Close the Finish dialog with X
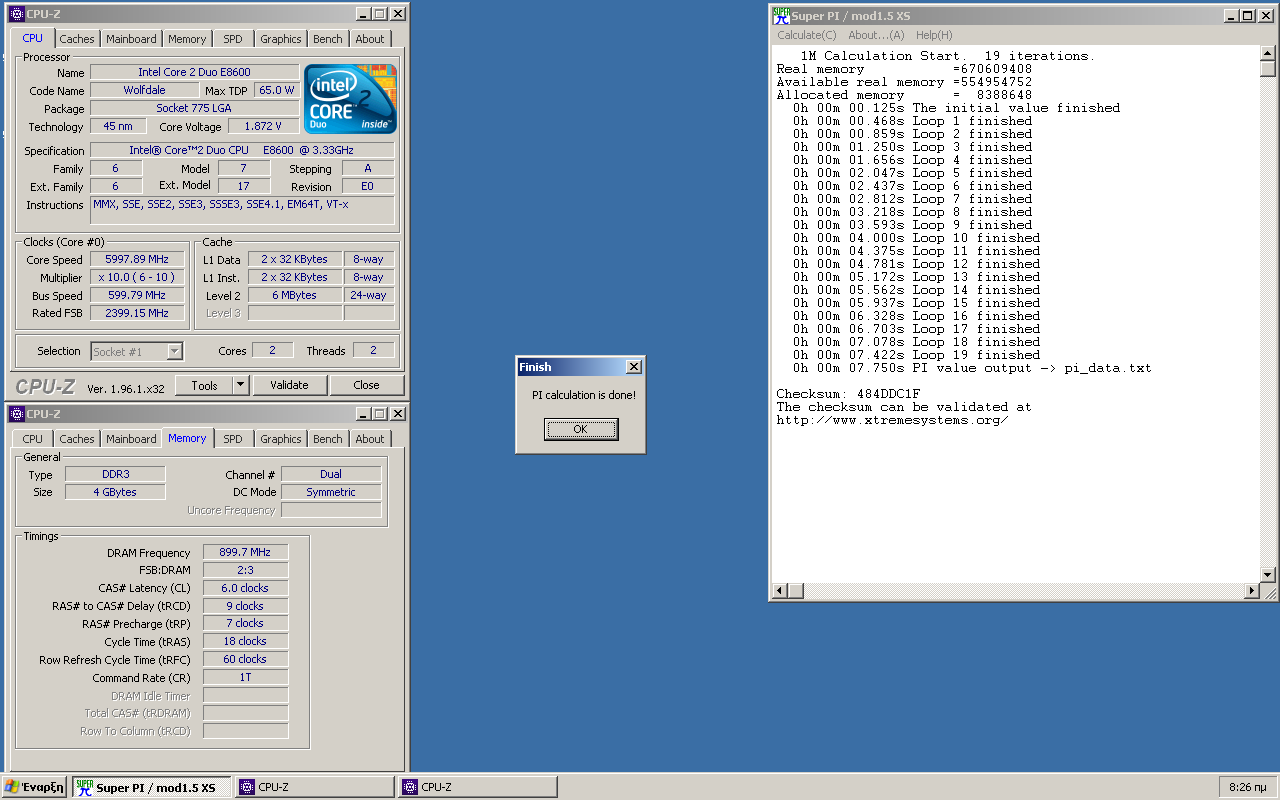 [633, 367]
